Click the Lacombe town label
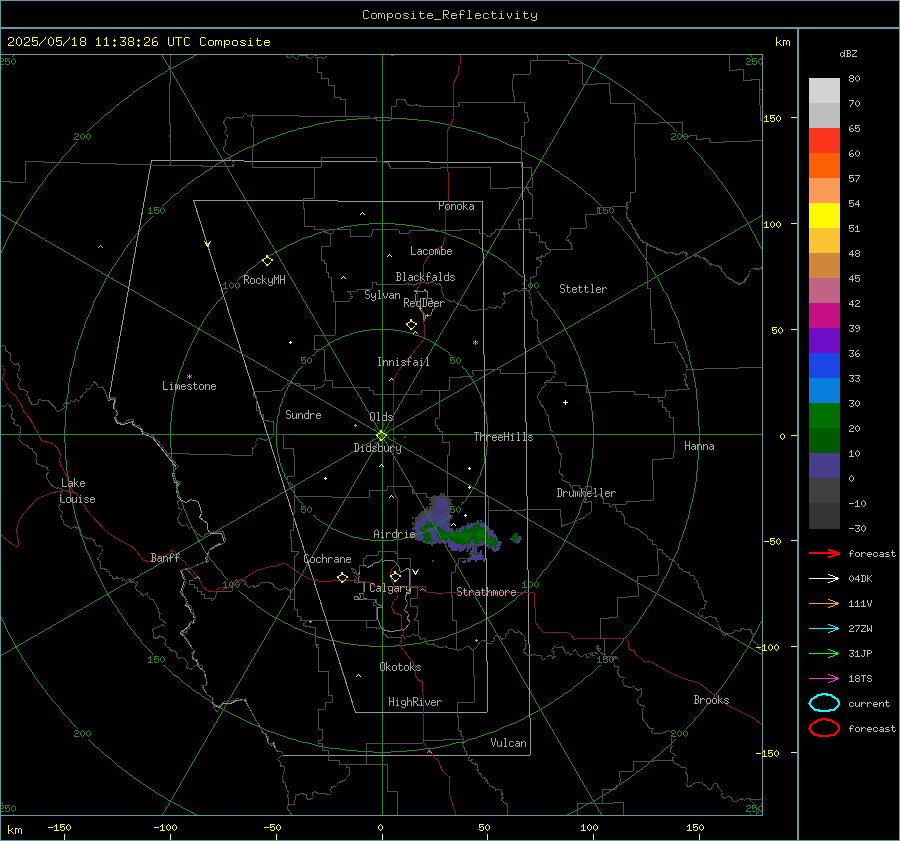The image size is (900, 841). pyautogui.click(x=431, y=251)
